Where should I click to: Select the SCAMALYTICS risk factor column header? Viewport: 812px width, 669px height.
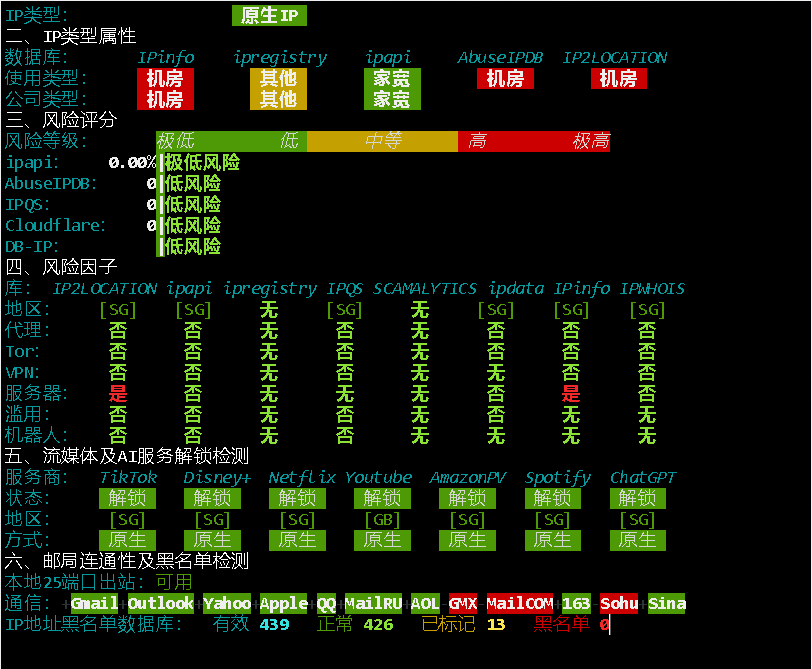point(425,288)
